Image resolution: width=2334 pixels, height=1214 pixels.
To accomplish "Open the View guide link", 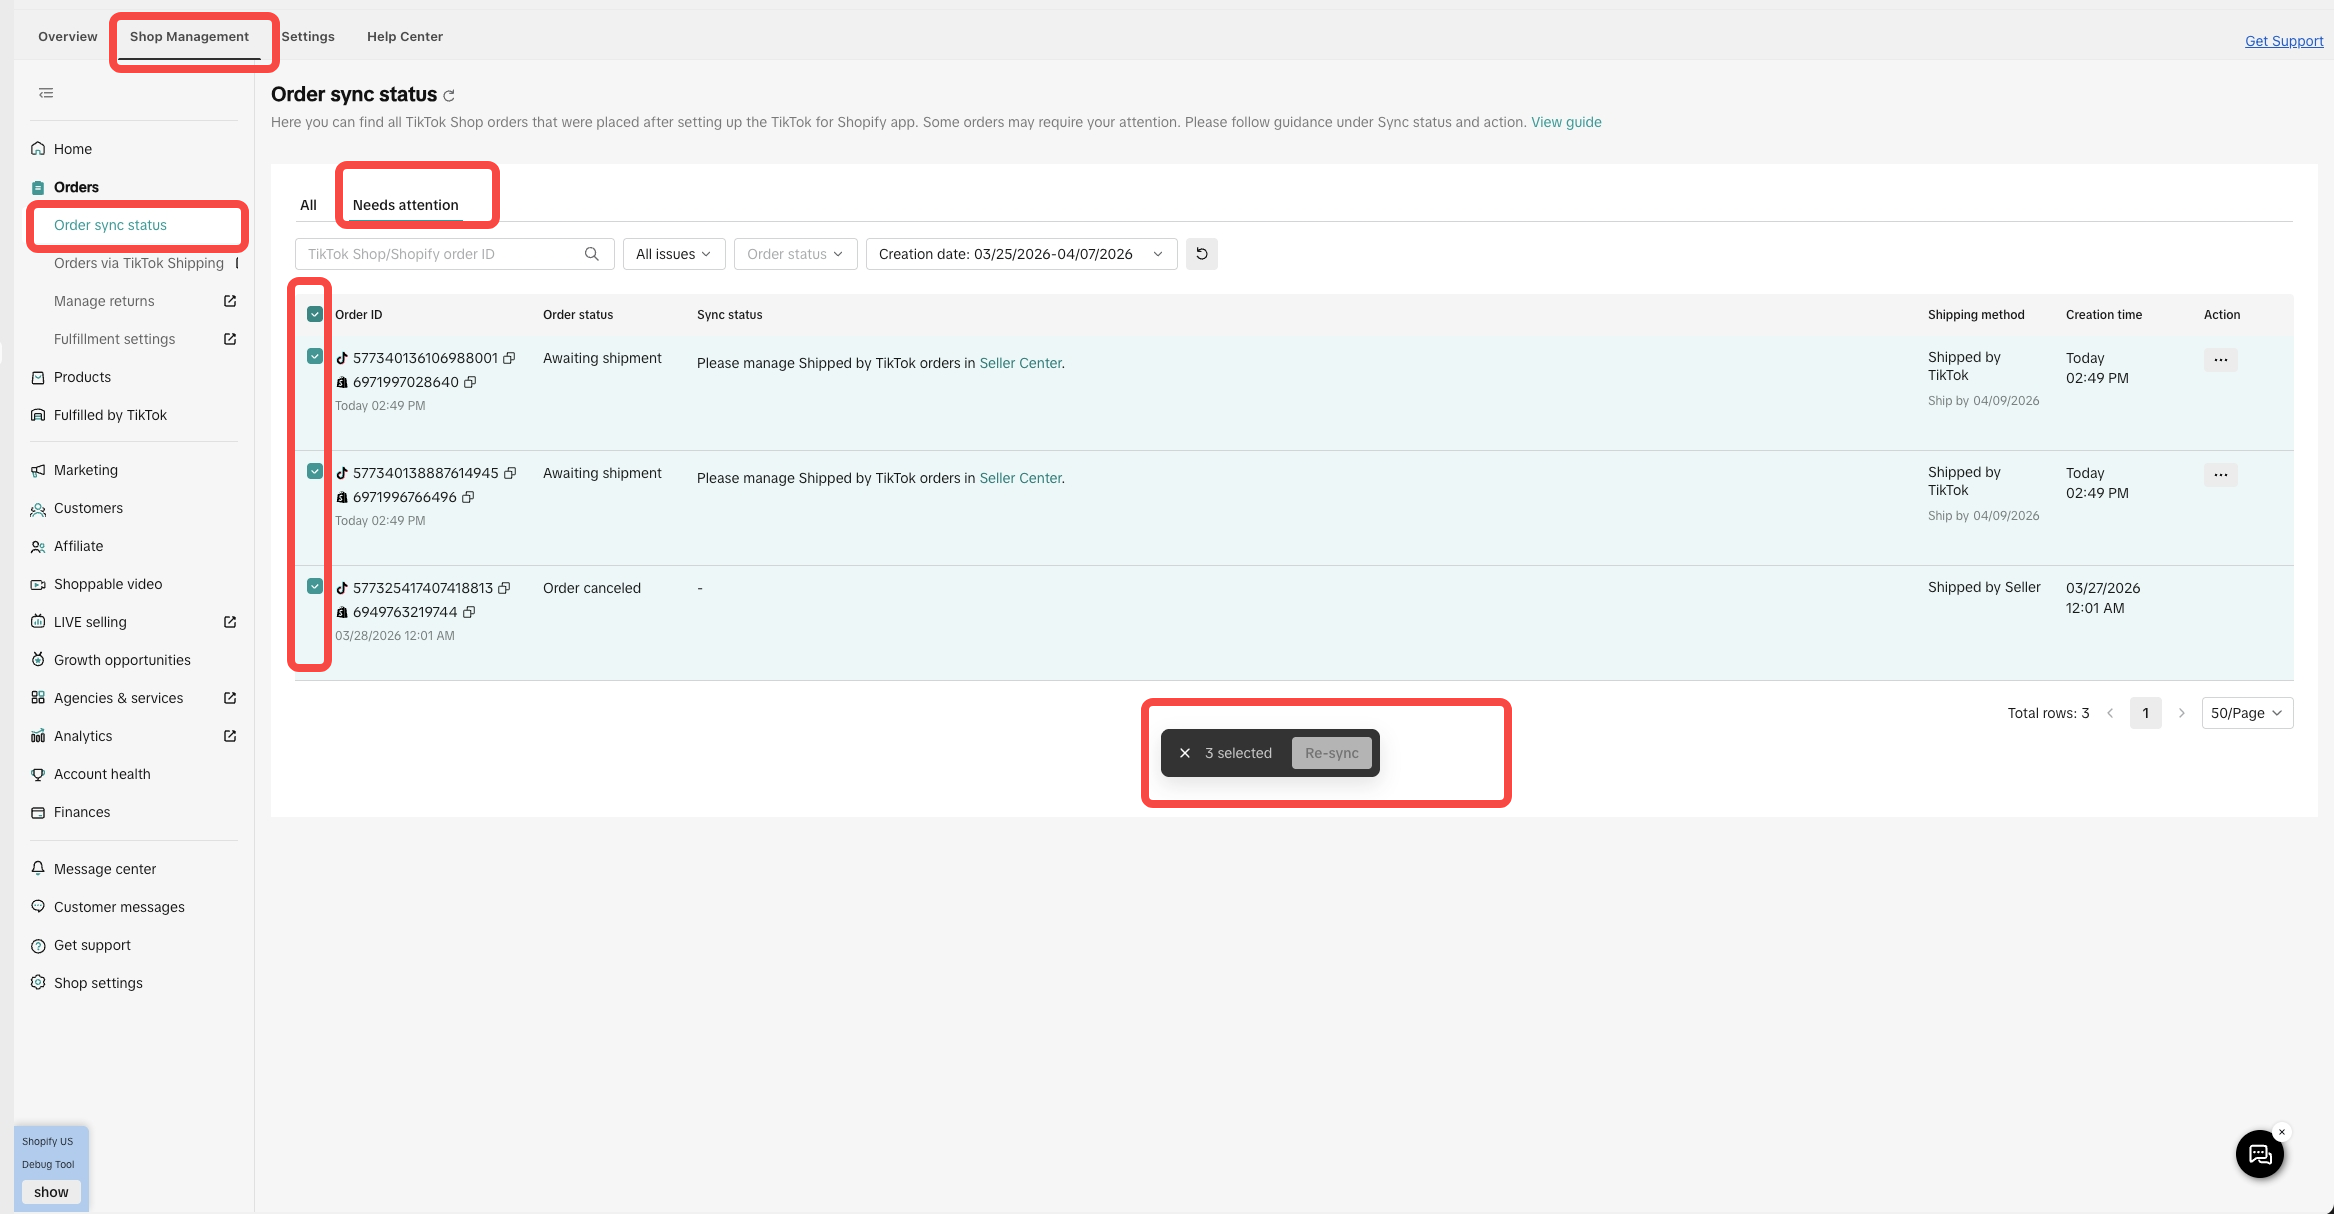I will pyautogui.click(x=1566, y=122).
